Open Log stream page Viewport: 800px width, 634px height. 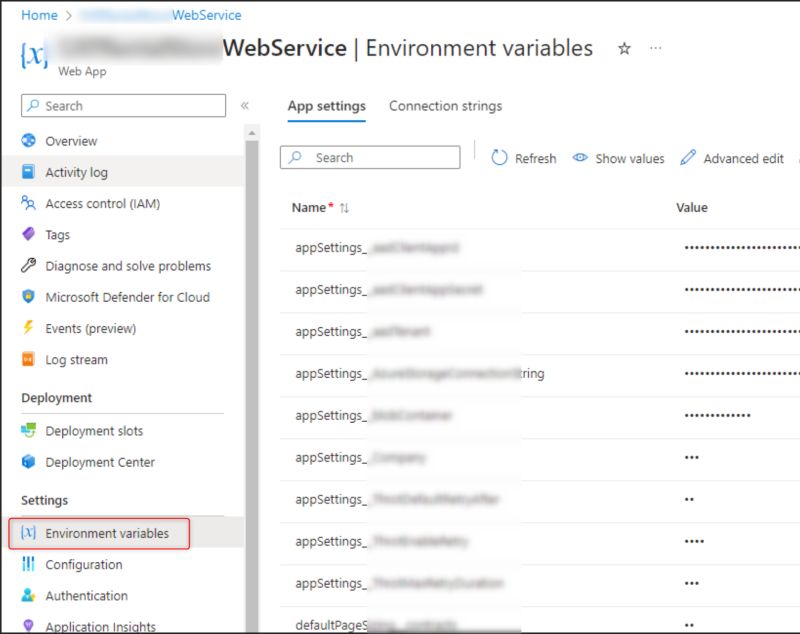pos(77,360)
